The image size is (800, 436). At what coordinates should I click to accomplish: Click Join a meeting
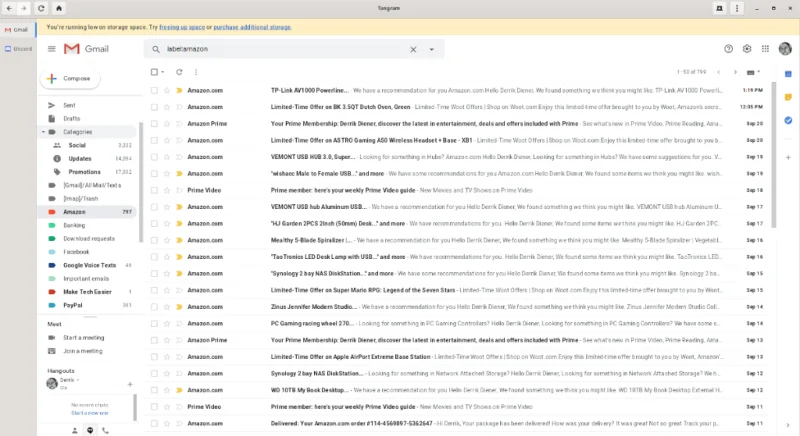coord(83,351)
